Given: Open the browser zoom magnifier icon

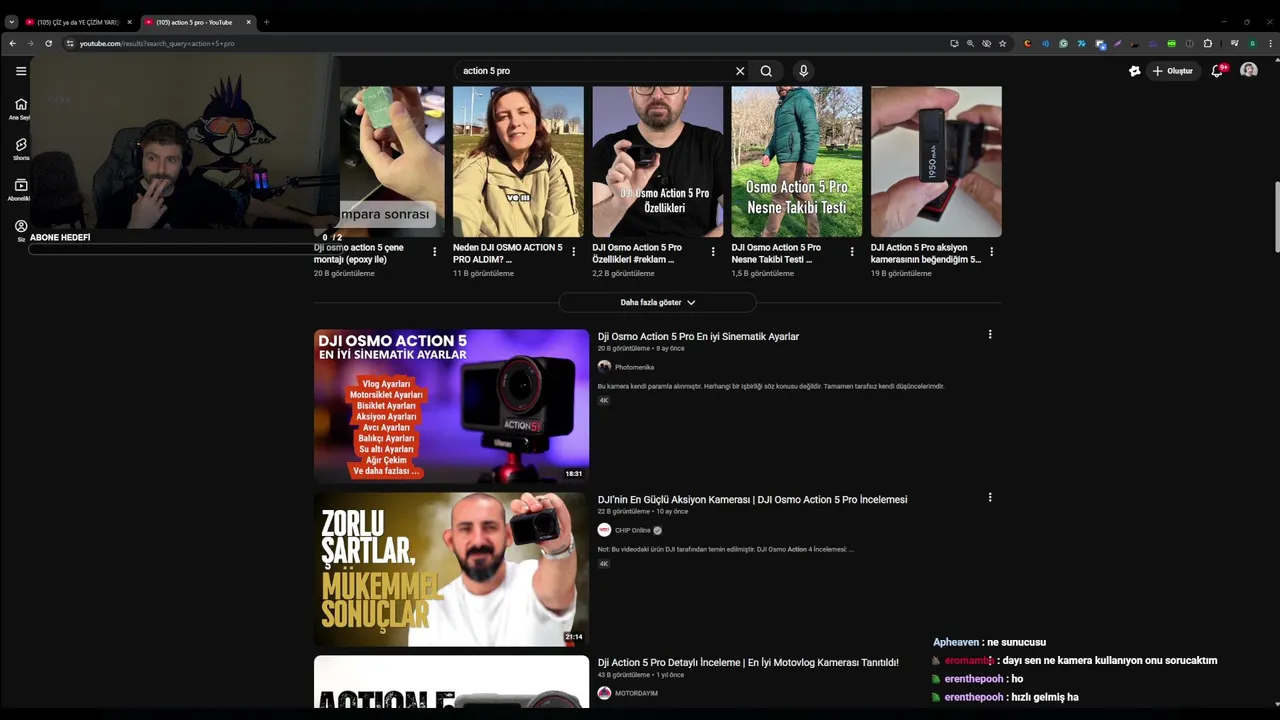Looking at the screenshot, I should click(x=970, y=43).
